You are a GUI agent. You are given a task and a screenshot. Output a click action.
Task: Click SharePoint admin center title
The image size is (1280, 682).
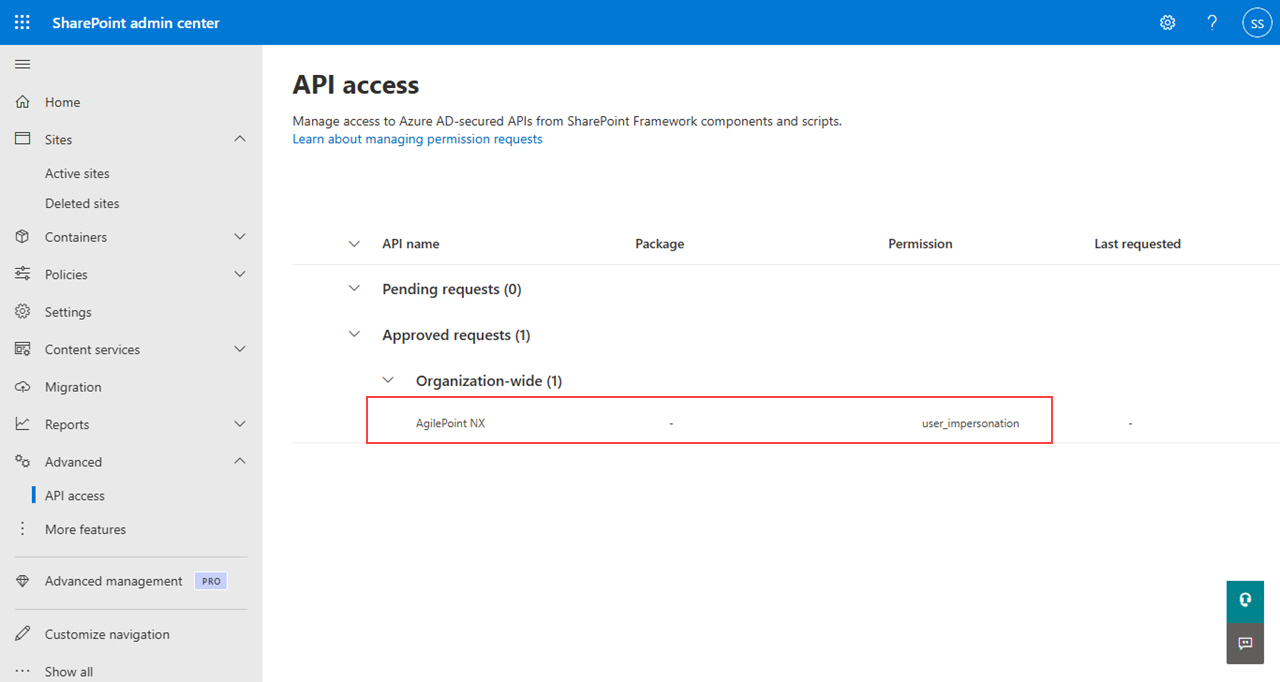click(136, 23)
